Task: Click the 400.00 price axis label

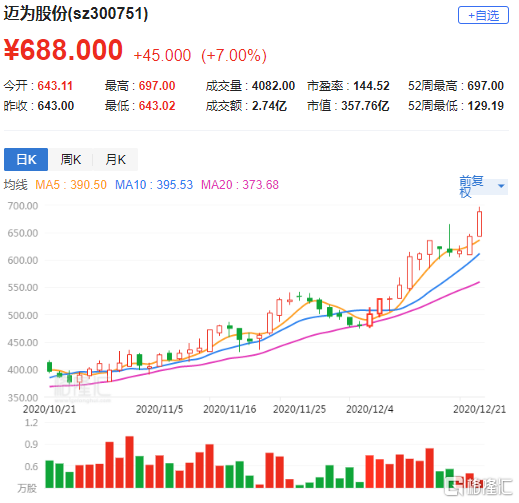Action: pyautogui.click(x=23, y=370)
